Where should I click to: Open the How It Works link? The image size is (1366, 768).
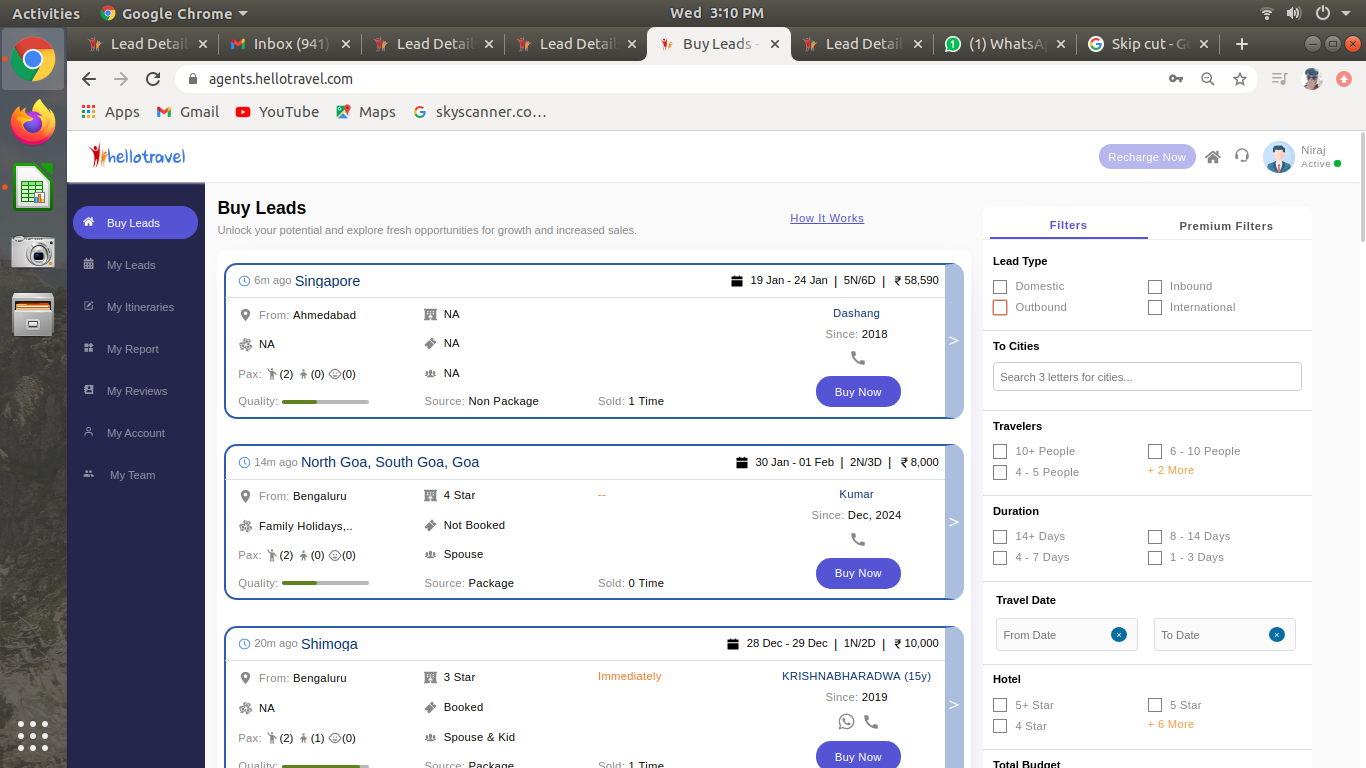[826, 218]
